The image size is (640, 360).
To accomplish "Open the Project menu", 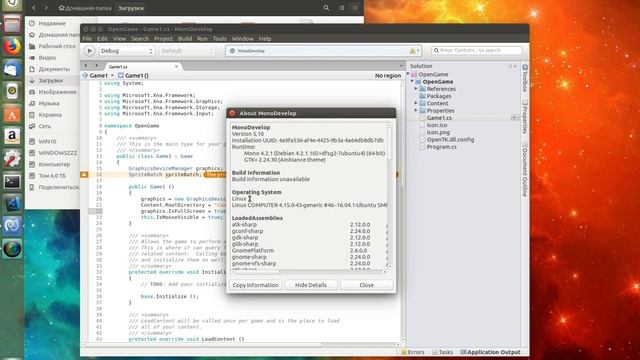I will pos(163,39).
